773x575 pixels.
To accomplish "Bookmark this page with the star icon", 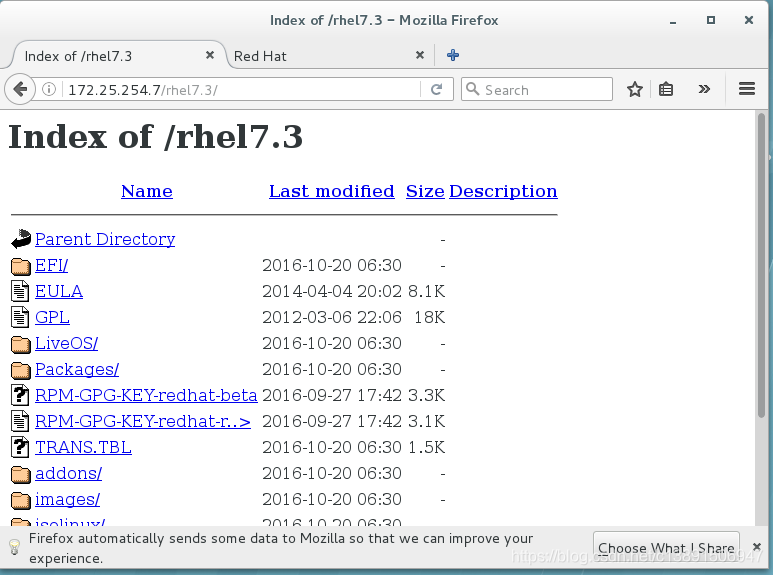I will [634, 89].
